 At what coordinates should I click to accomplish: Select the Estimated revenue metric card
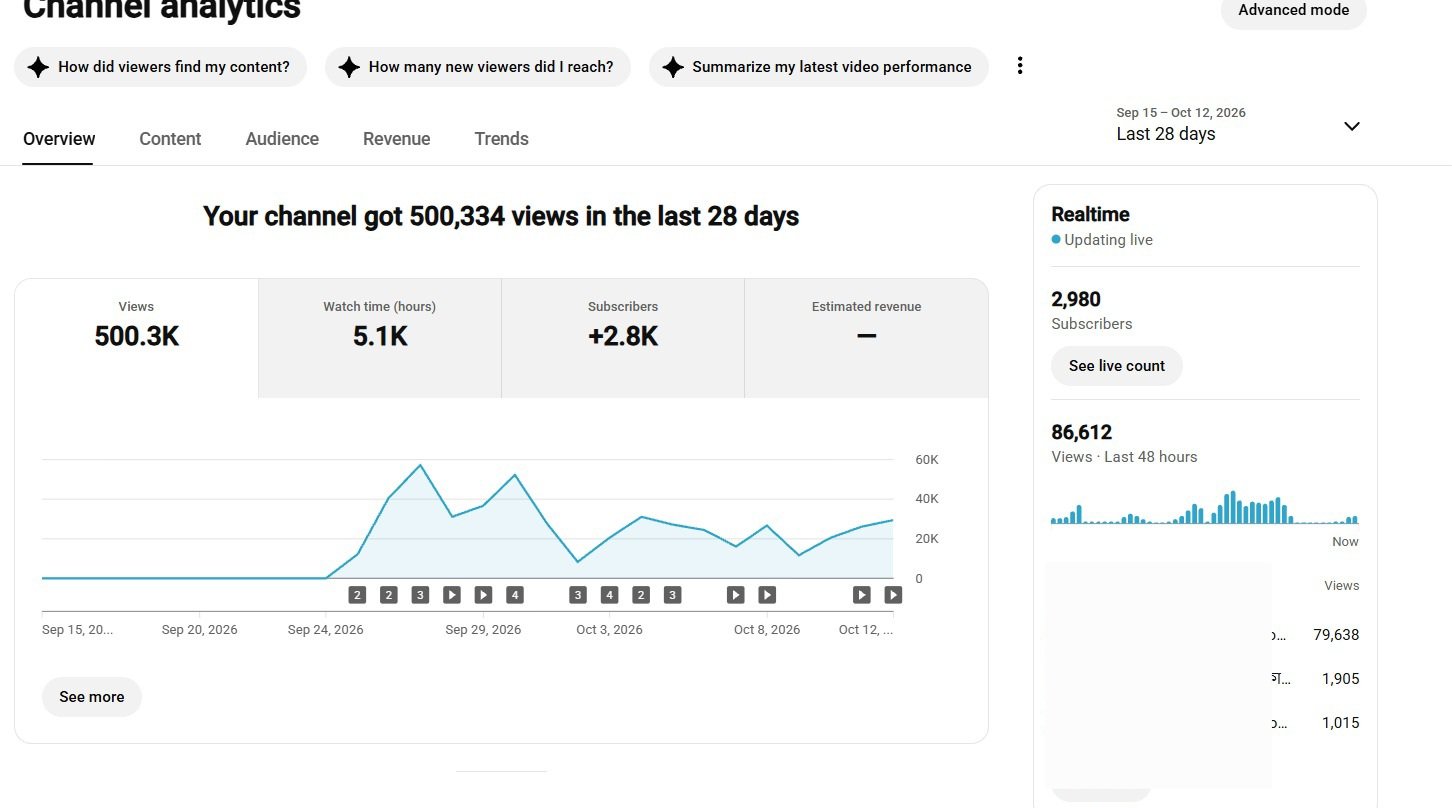tap(866, 338)
